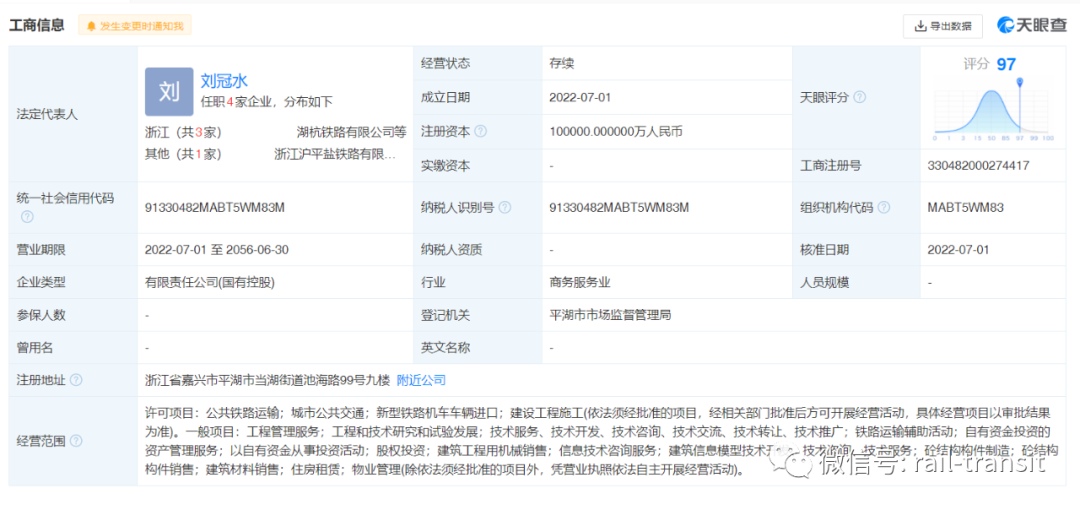1080x510 pixels.
Task: Click the 浙江（共3家） region entry
Action: [x=183, y=132]
